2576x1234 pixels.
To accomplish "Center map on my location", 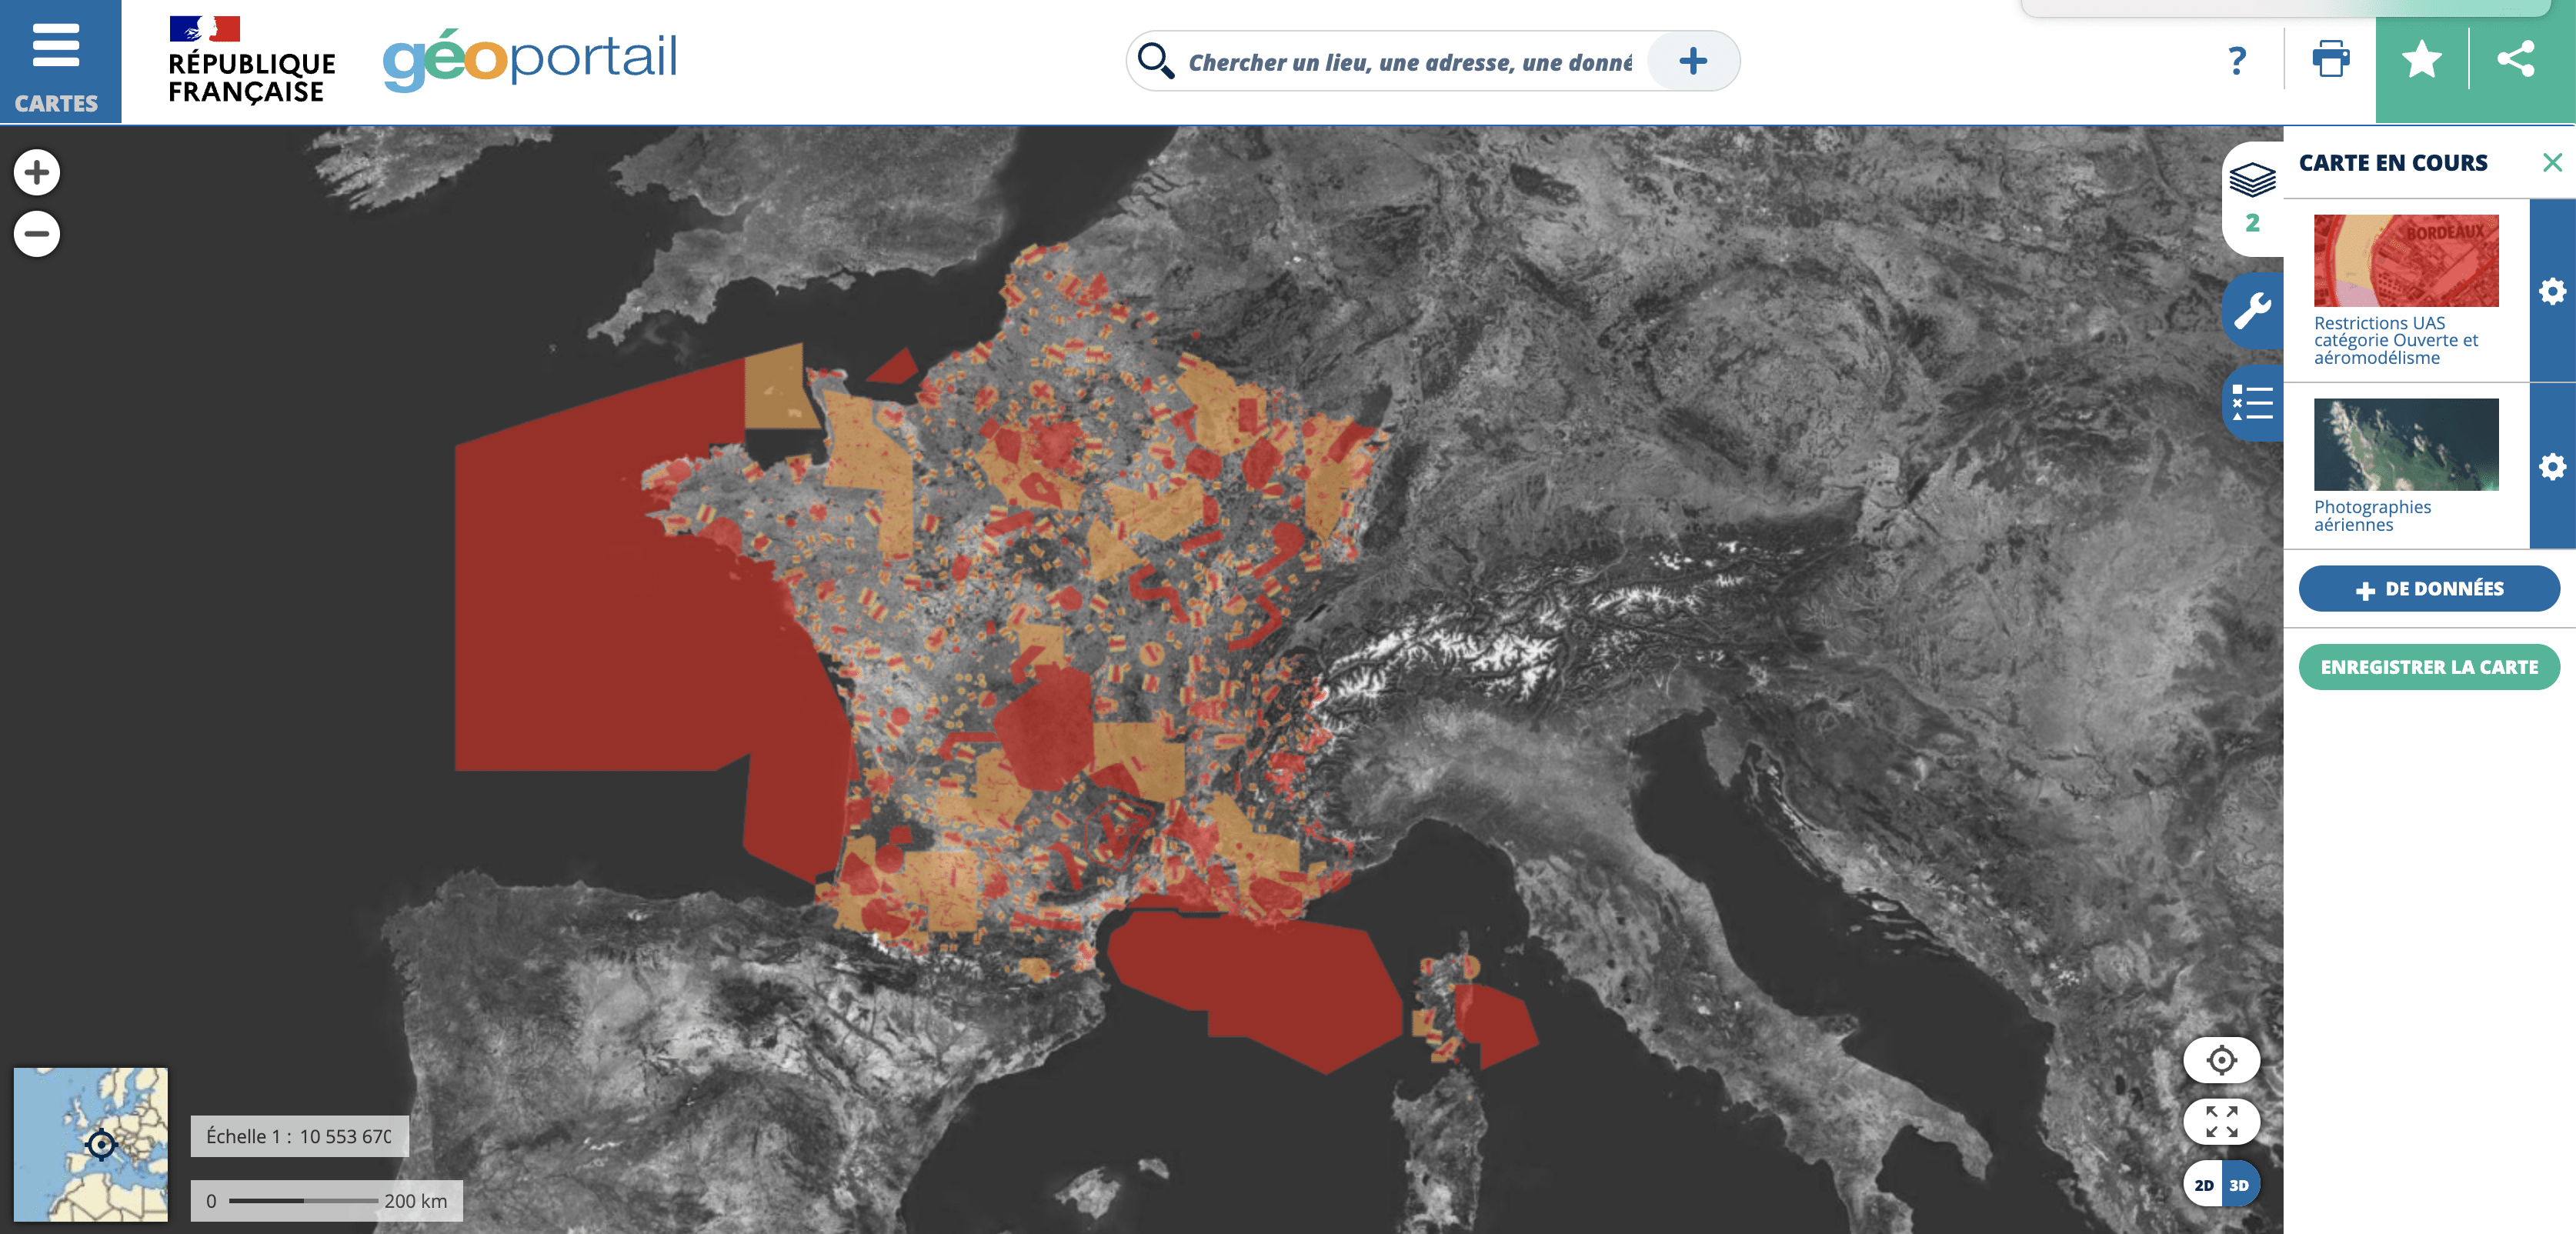I will [2221, 1059].
